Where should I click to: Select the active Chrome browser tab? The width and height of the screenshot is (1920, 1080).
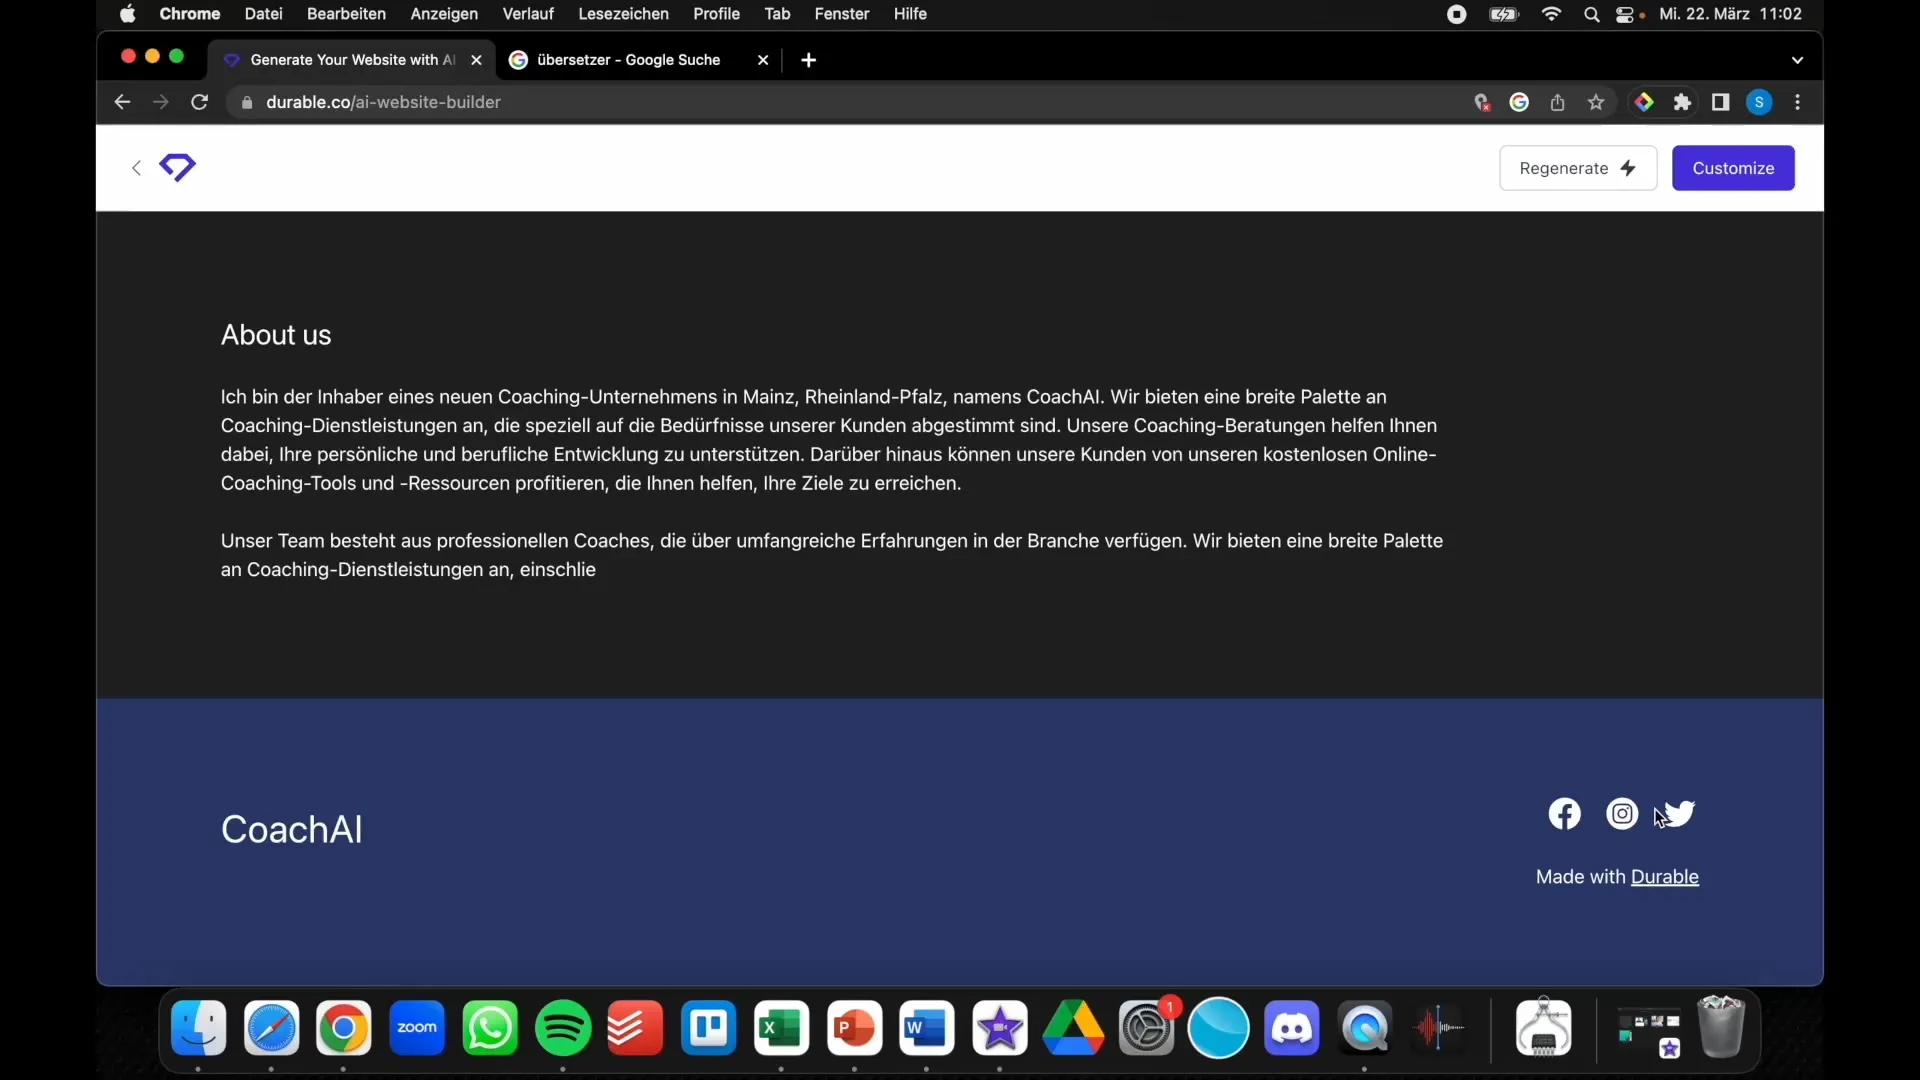pos(349,59)
